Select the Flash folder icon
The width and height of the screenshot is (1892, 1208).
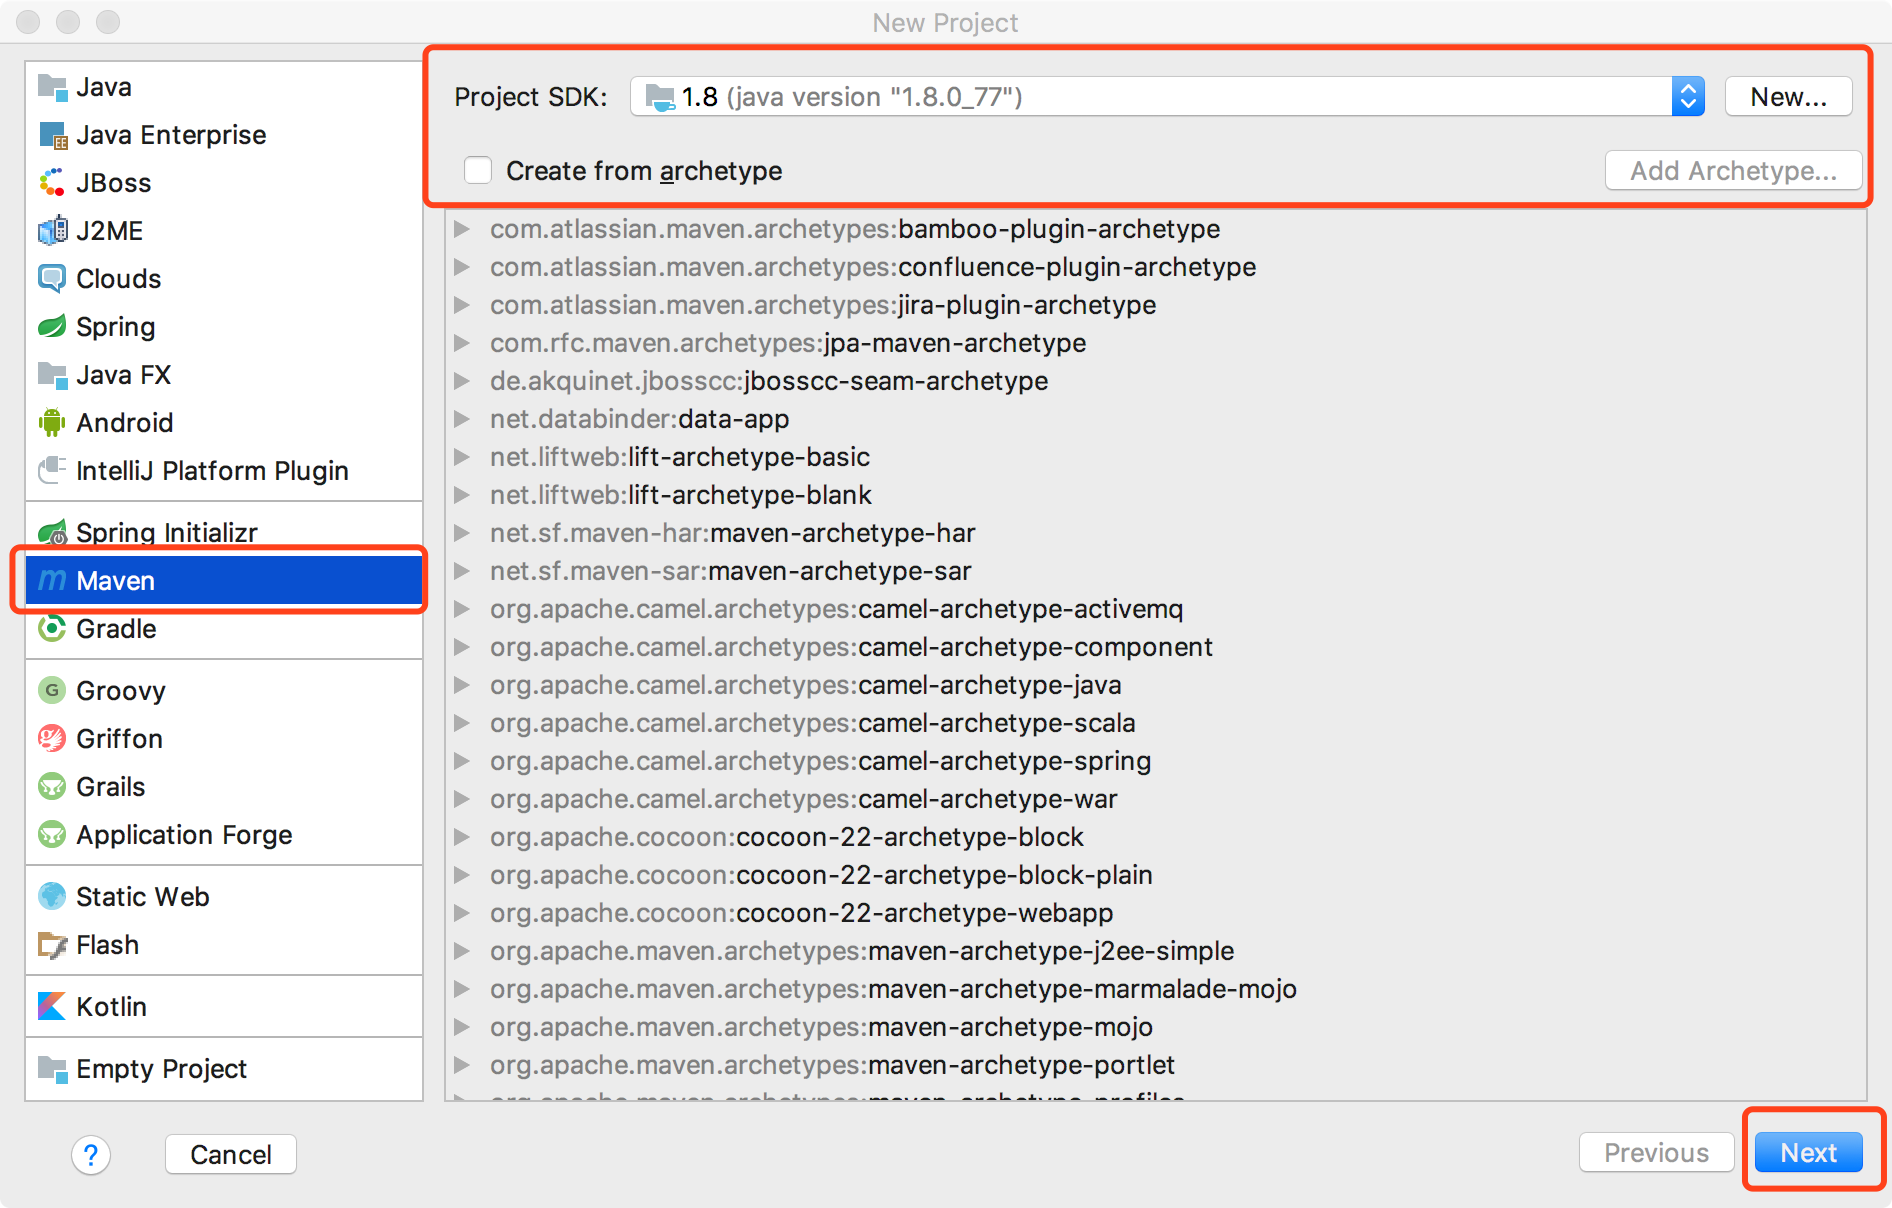pos(52,945)
